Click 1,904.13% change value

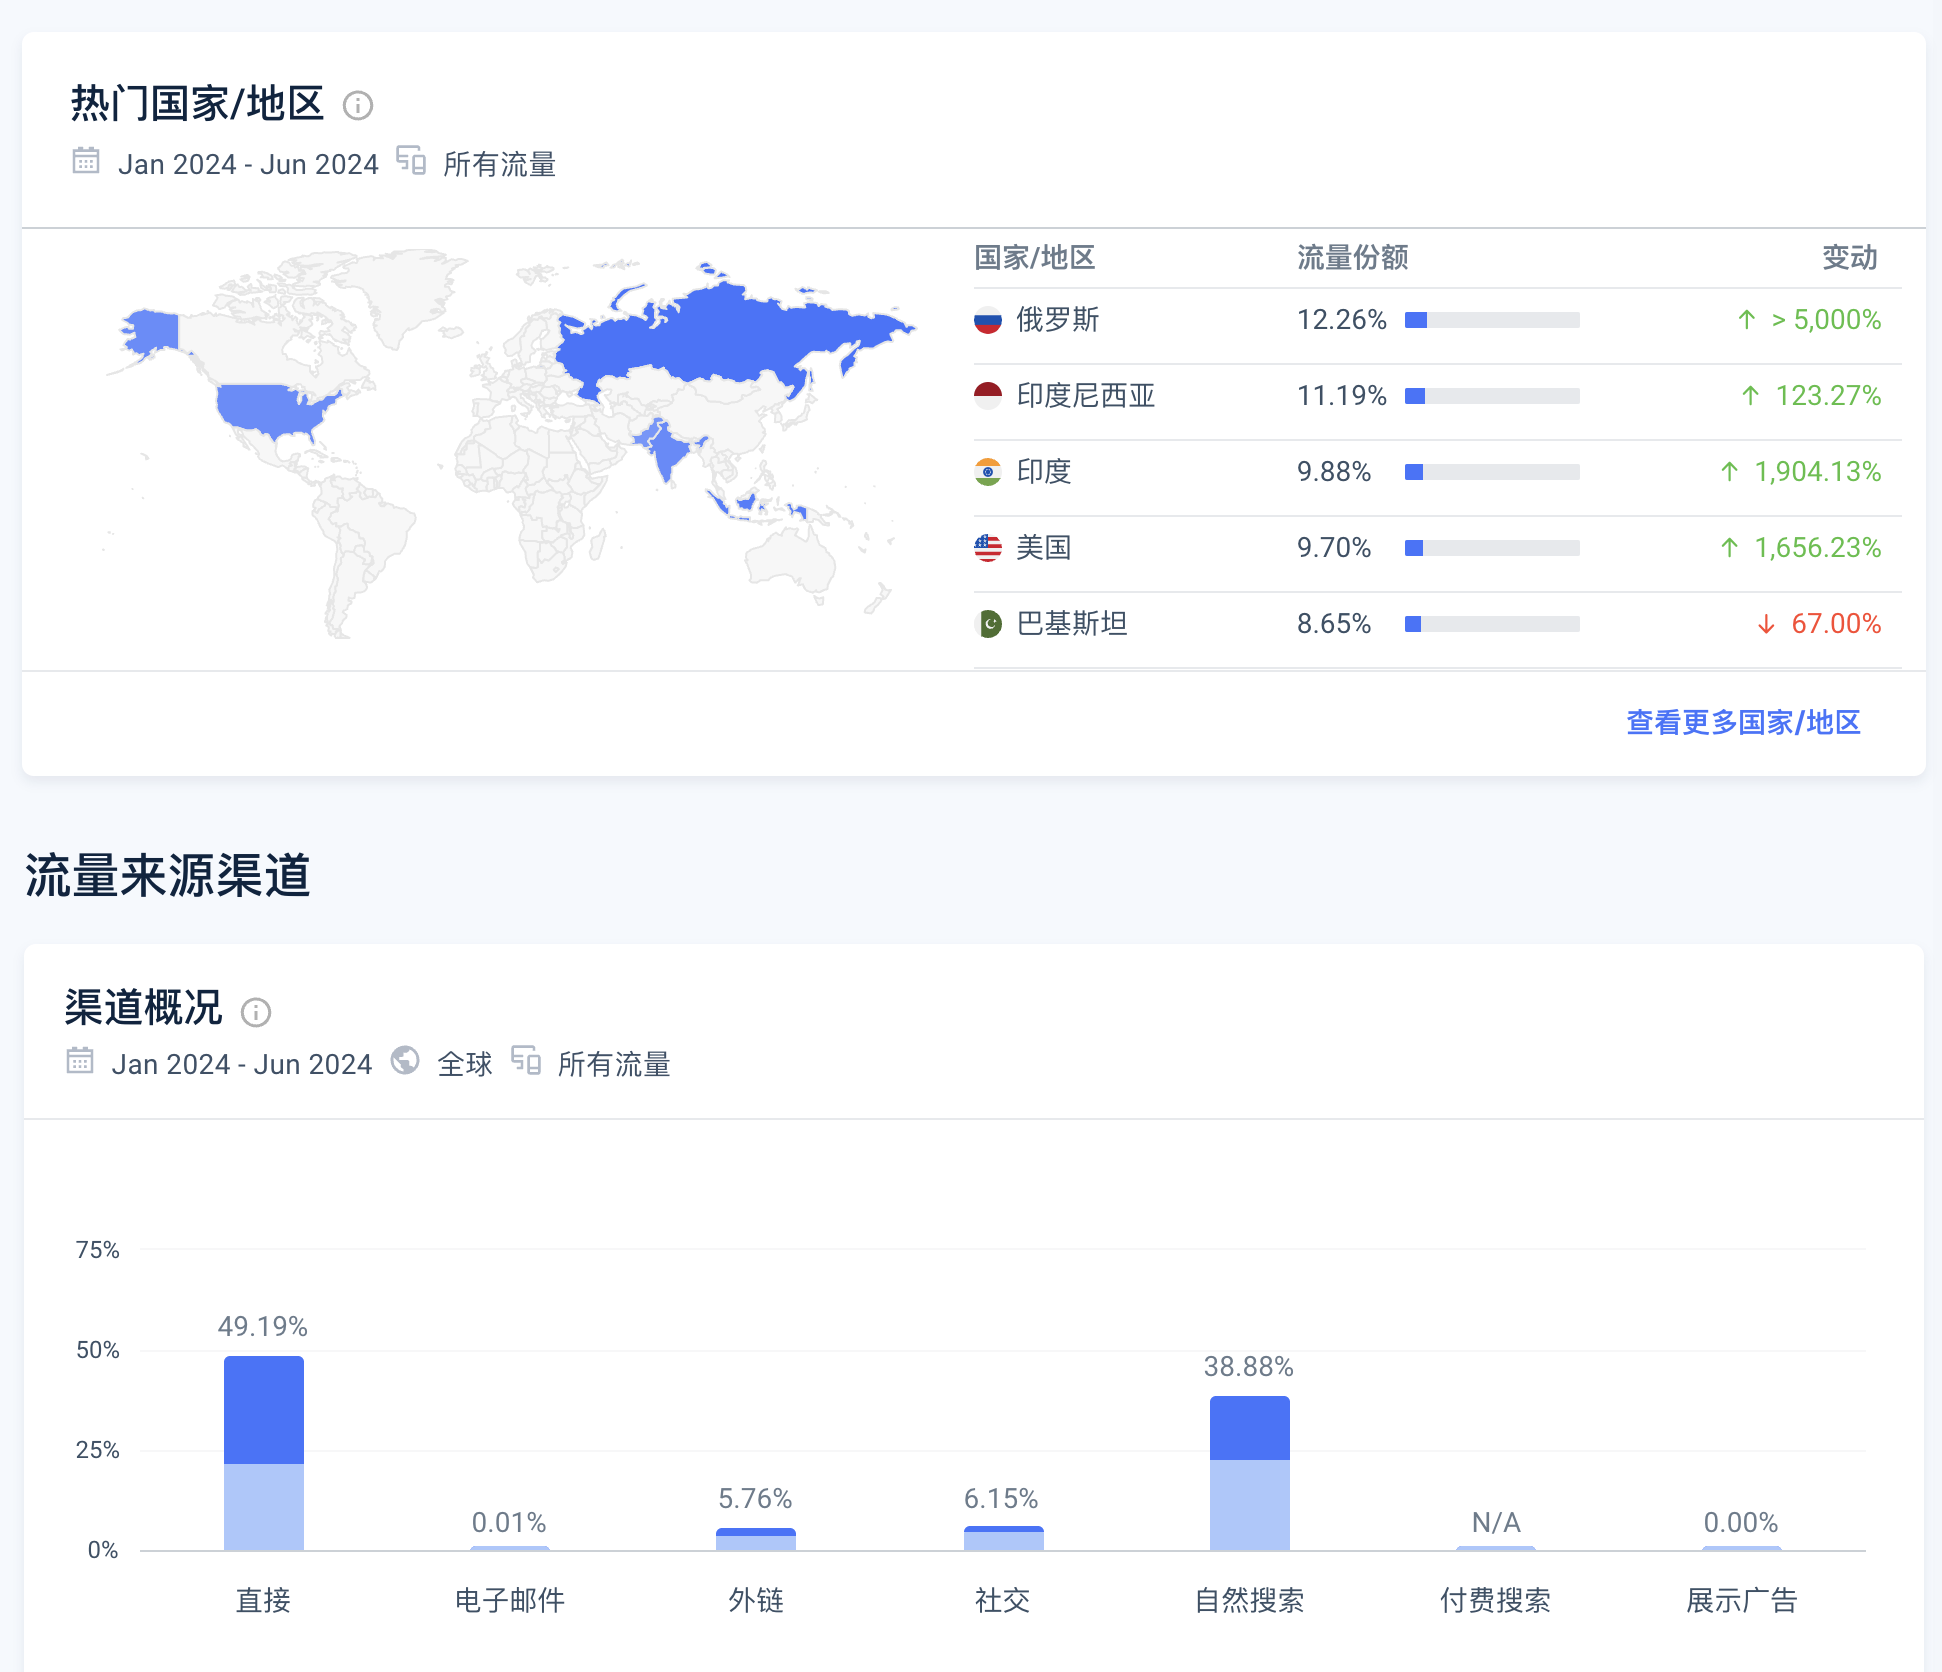pyautogui.click(x=1818, y=472)
